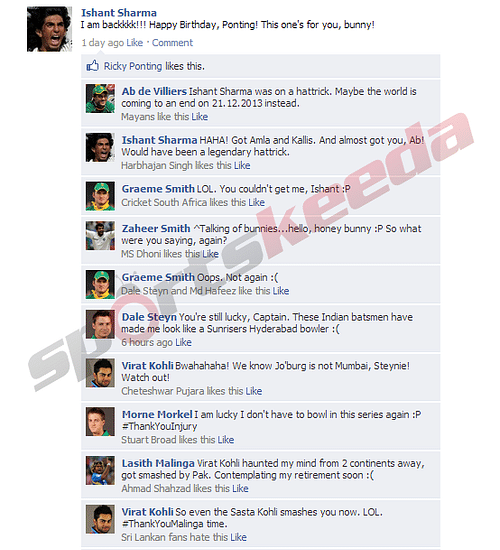Open the Ricky Ponting profile link
Screen dimensions: 500x550
coord(133,66)
